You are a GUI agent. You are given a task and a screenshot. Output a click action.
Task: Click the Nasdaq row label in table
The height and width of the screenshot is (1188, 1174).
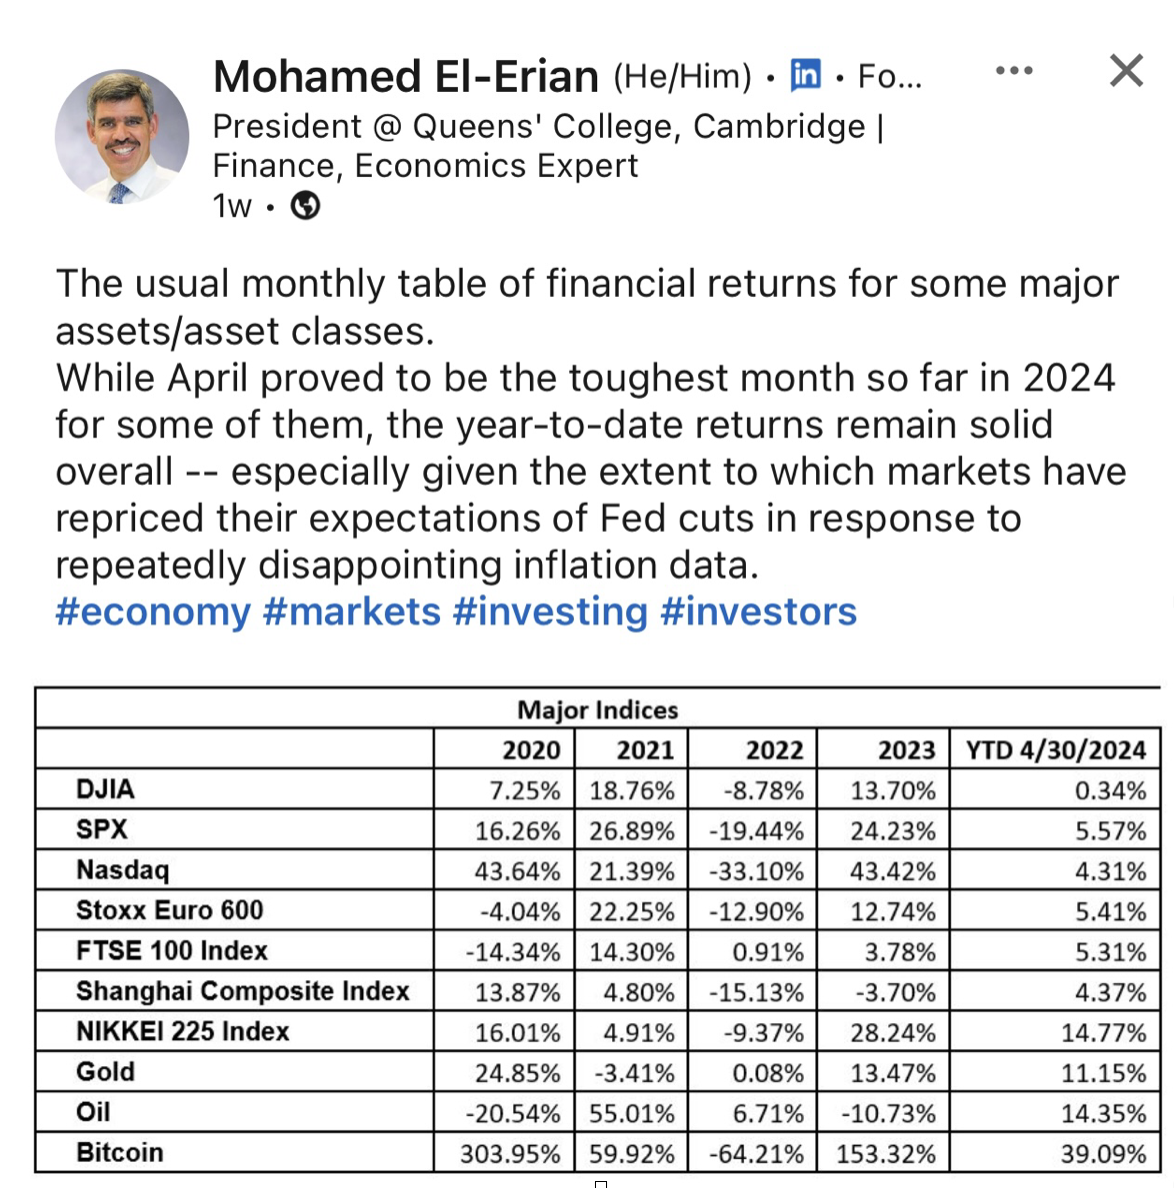[x=123, y=870]
